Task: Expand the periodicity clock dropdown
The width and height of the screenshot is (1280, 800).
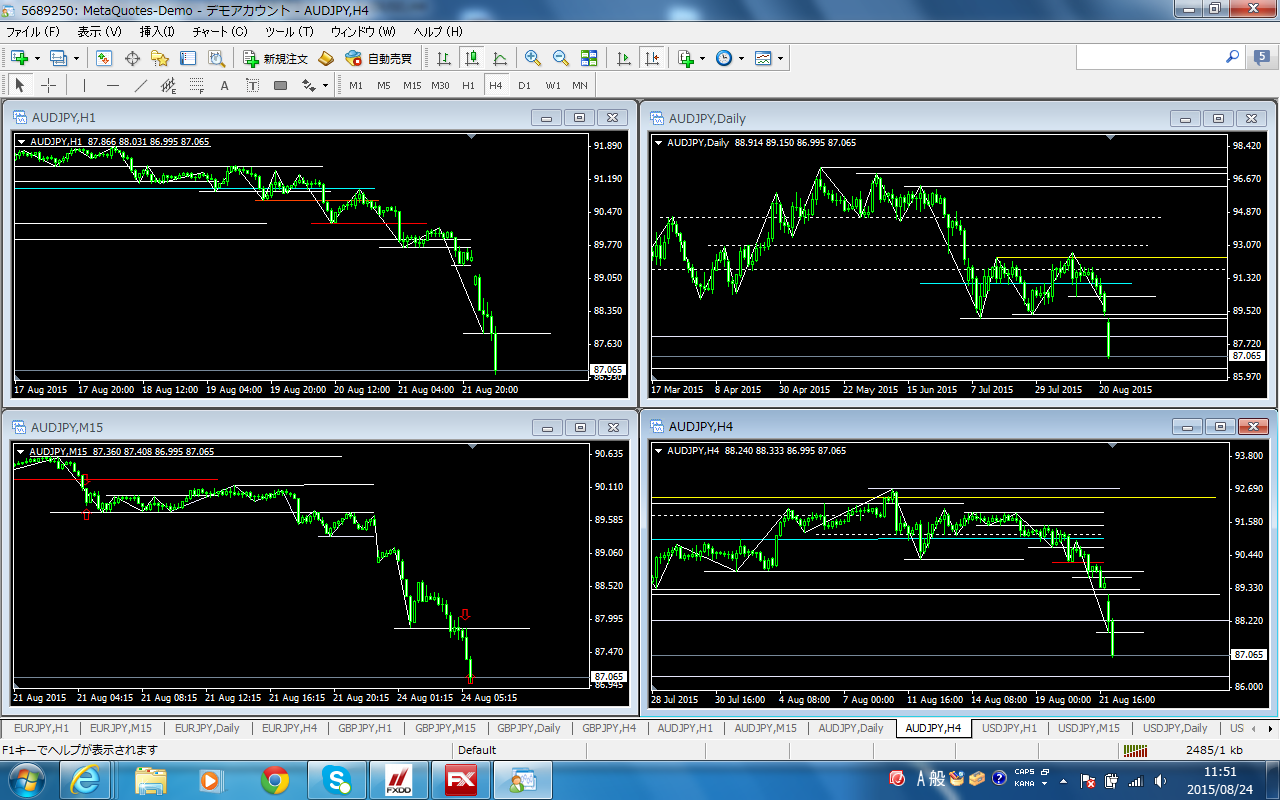Action: click(x=741, y=59)
